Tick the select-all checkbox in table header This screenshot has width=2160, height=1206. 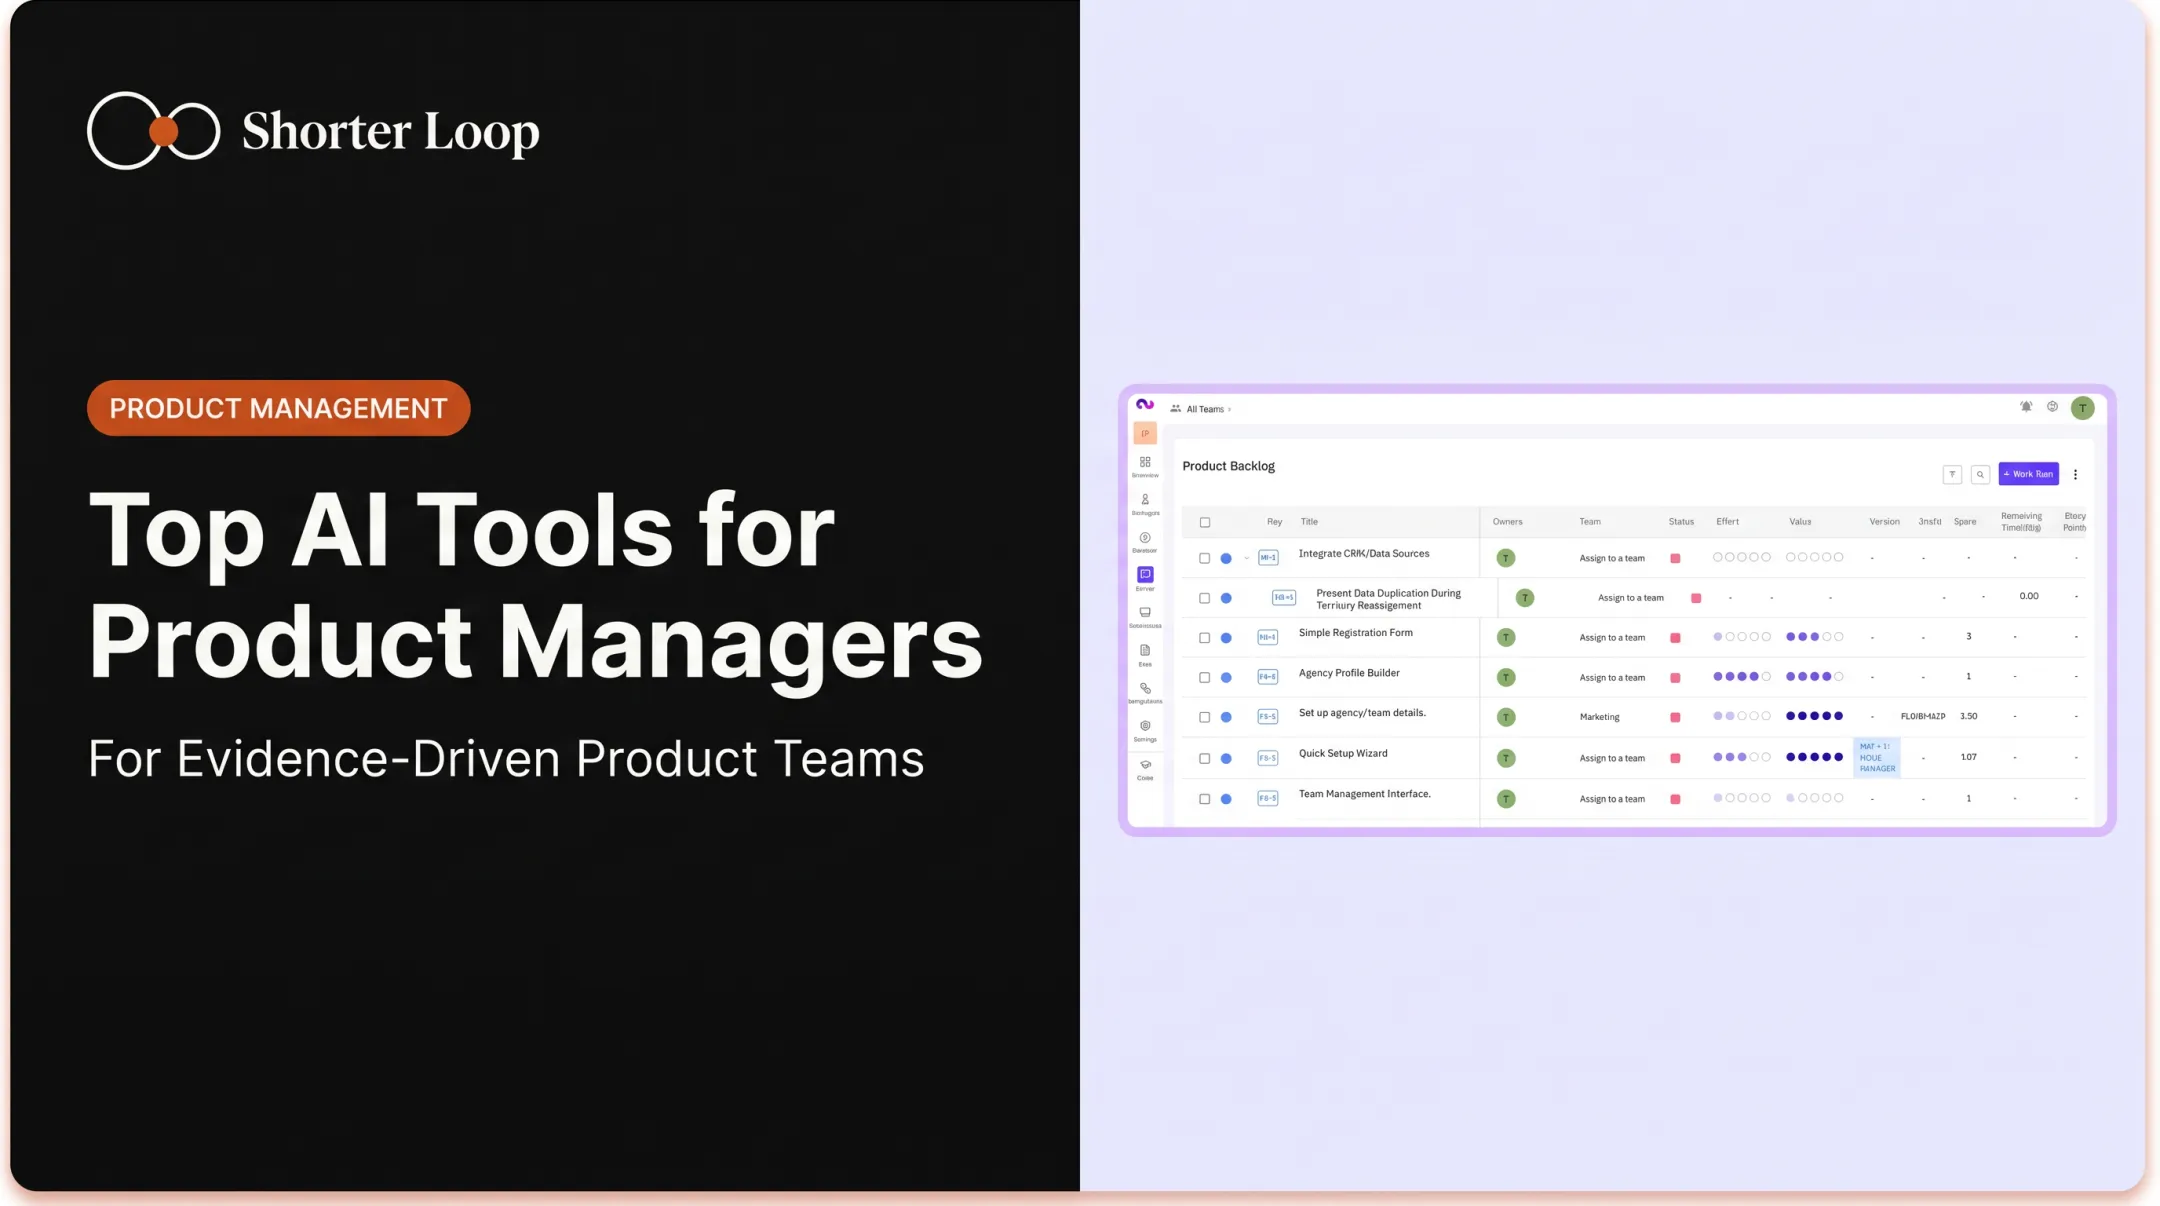[x=1205, y=522]
